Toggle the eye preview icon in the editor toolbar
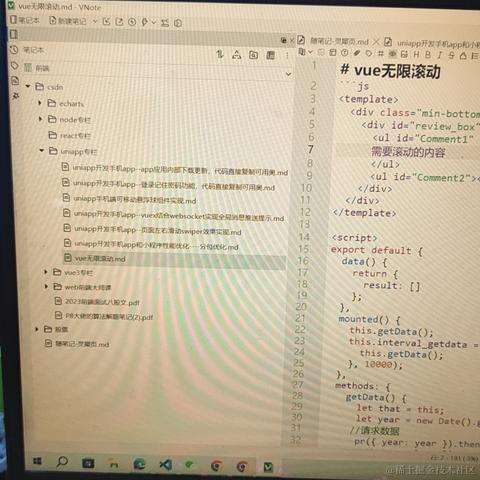 (393, 53)
